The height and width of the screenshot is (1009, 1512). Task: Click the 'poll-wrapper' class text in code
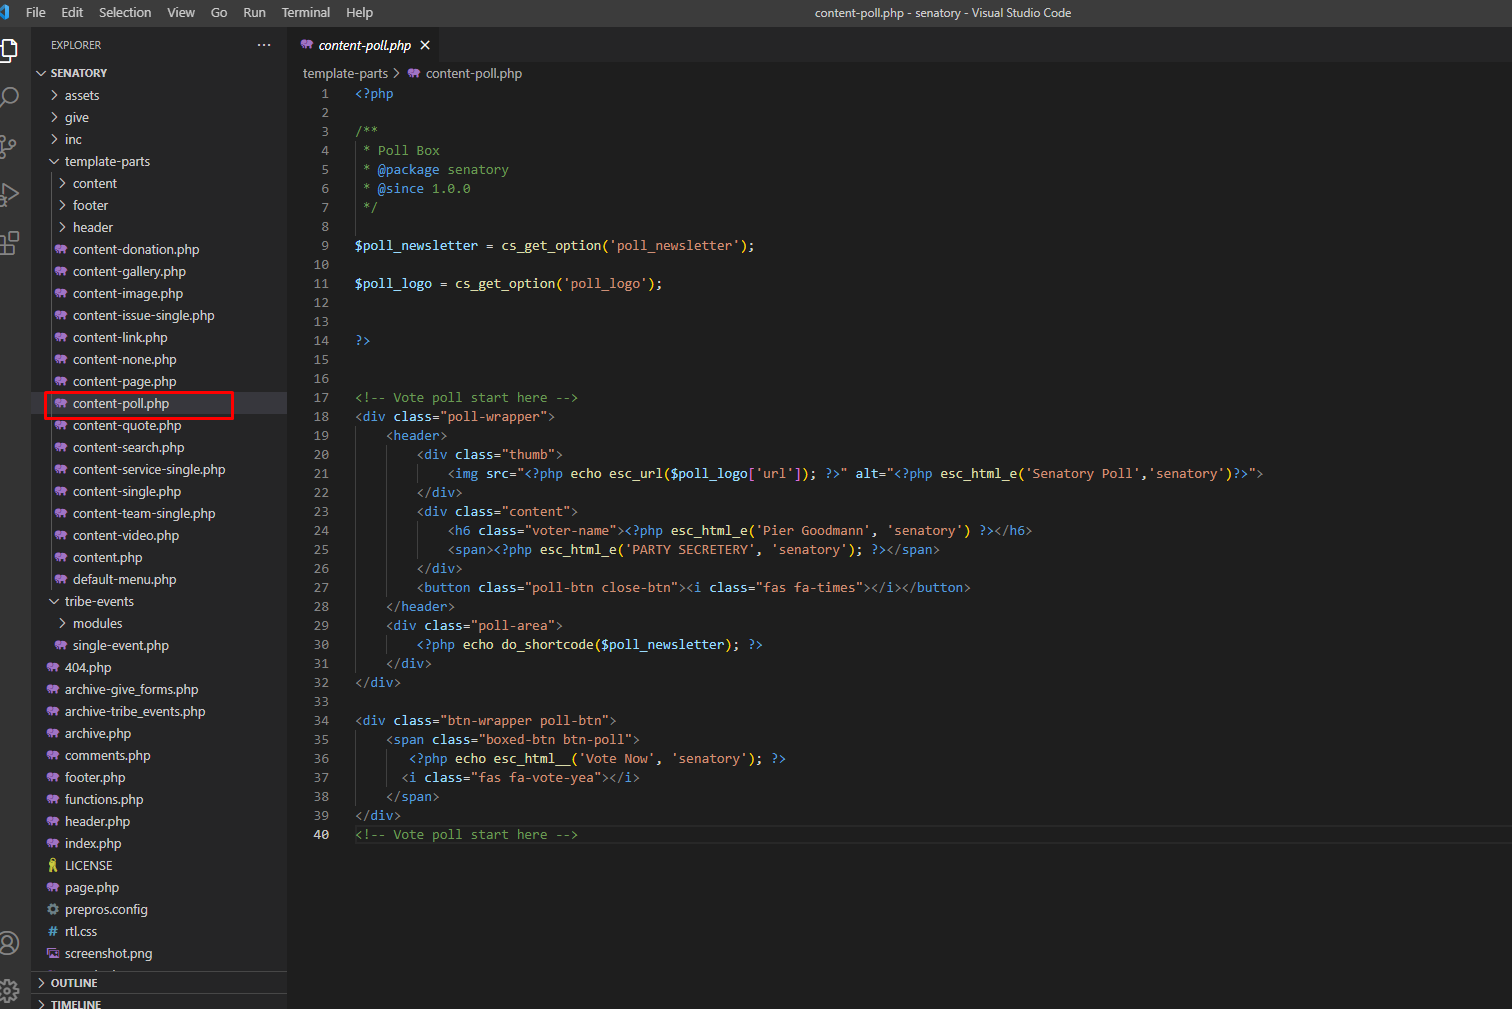(x=493, y=416)
